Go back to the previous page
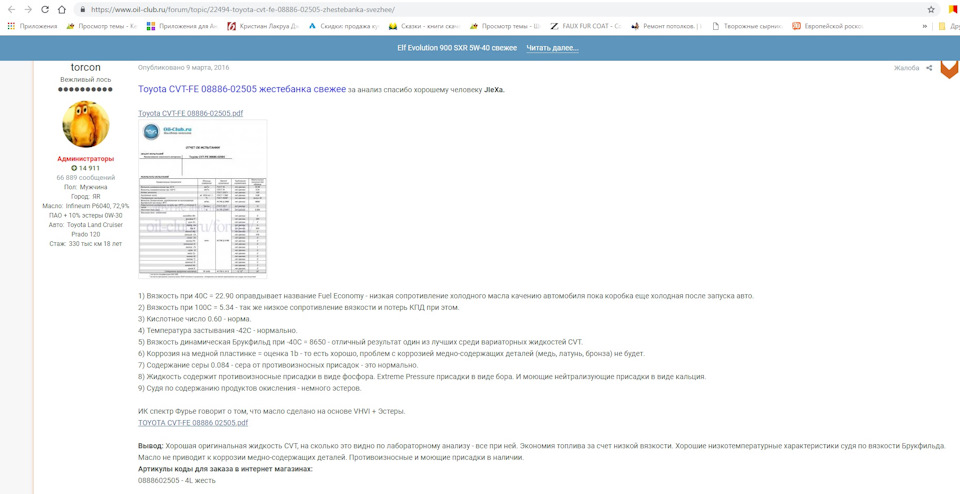 pos(11,10)
